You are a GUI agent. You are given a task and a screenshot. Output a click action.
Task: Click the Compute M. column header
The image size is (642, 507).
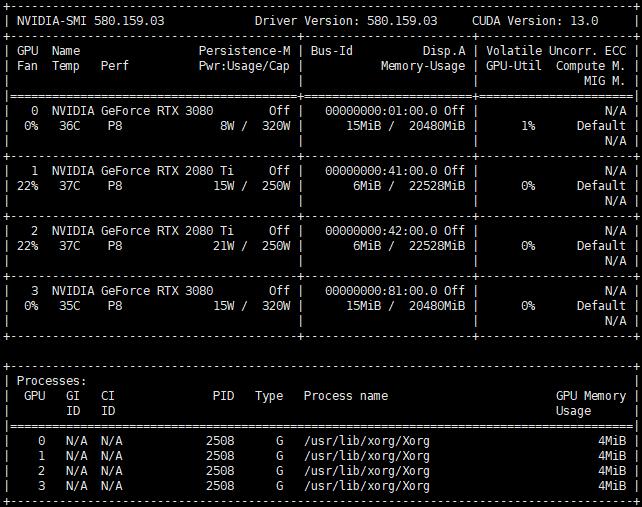(x=591, y=66)
